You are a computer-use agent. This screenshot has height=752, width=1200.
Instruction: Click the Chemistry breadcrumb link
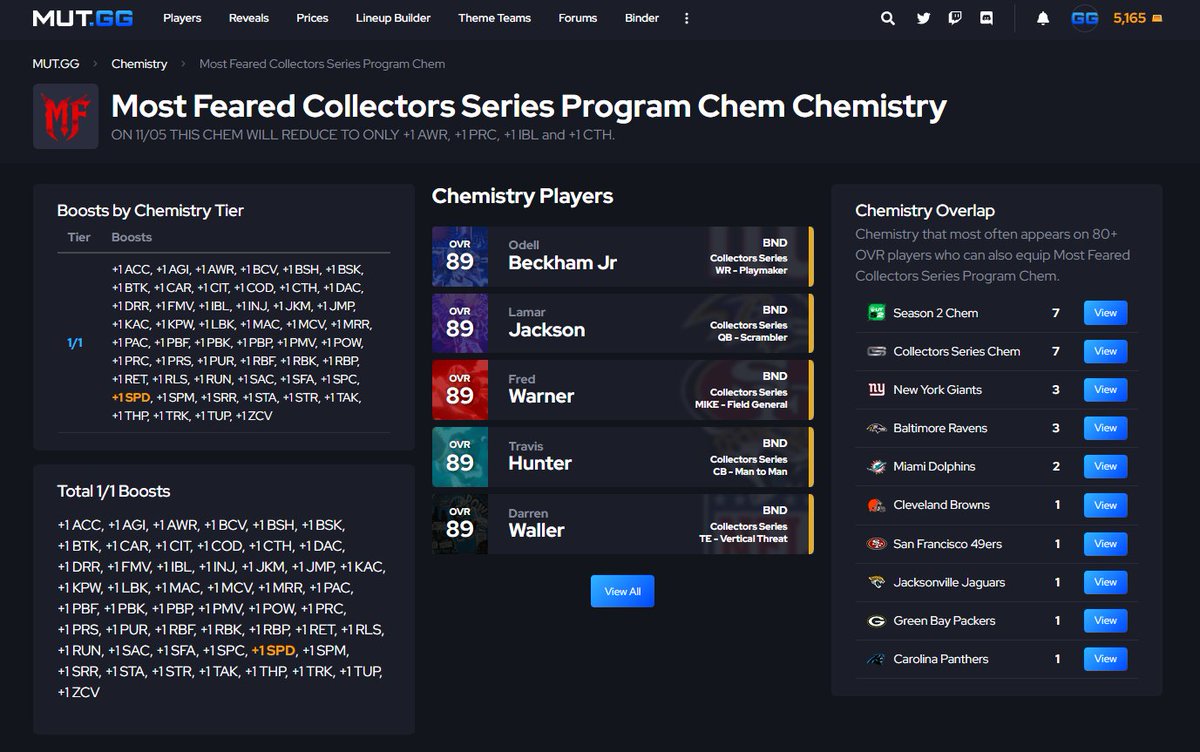(x=139, y=64)
